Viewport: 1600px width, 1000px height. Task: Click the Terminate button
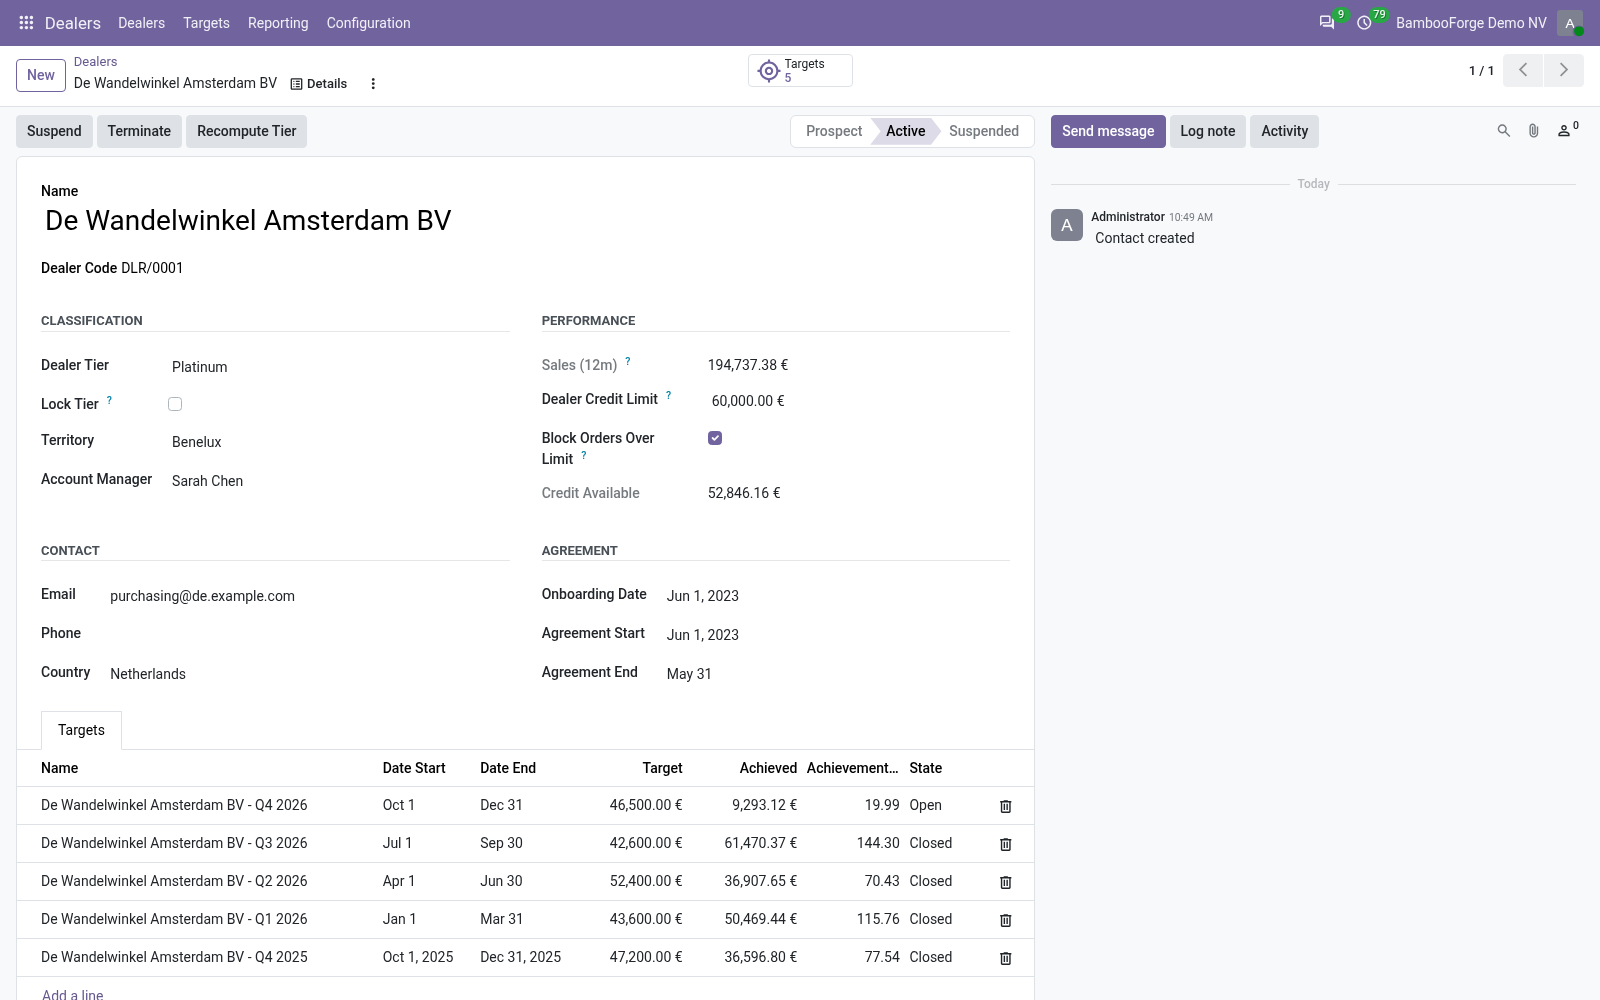(139, 131)
